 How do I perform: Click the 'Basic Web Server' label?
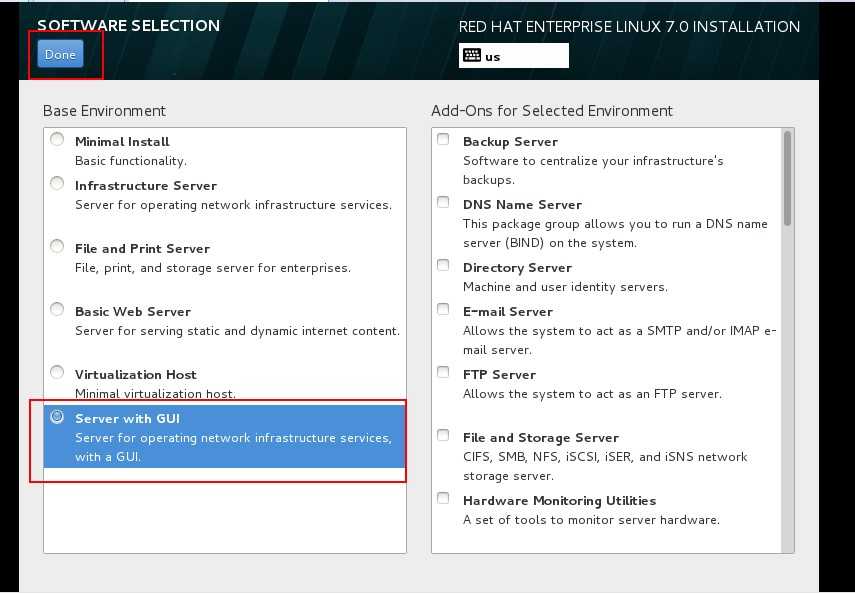click(133, 312)
